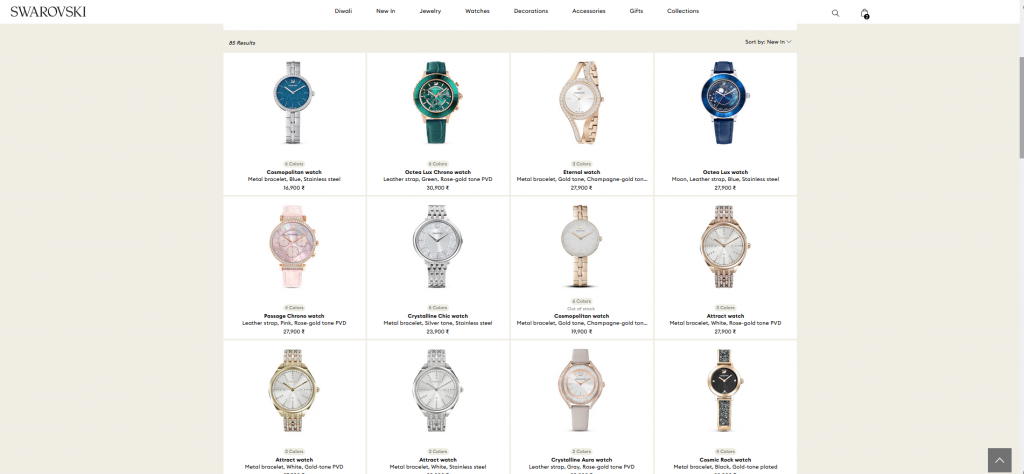Select the Diwali menu item
The image size is (1024, 474).
click(344, 11)
